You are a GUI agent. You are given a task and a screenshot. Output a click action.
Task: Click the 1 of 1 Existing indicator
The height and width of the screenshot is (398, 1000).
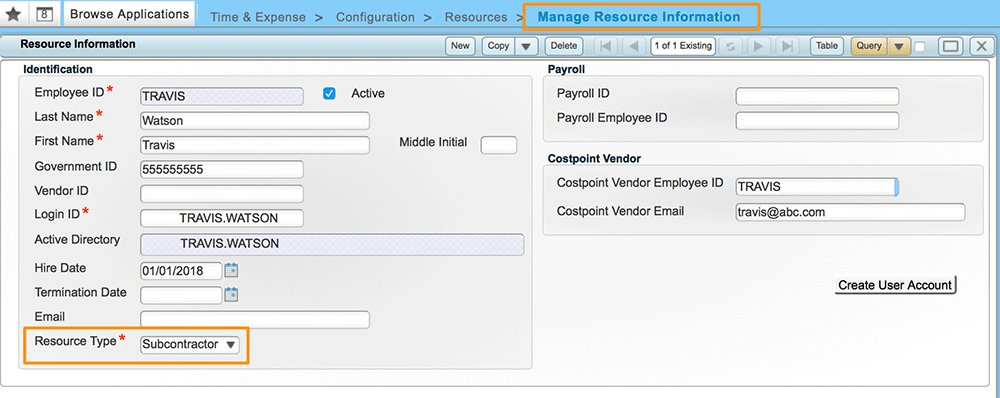682,46
